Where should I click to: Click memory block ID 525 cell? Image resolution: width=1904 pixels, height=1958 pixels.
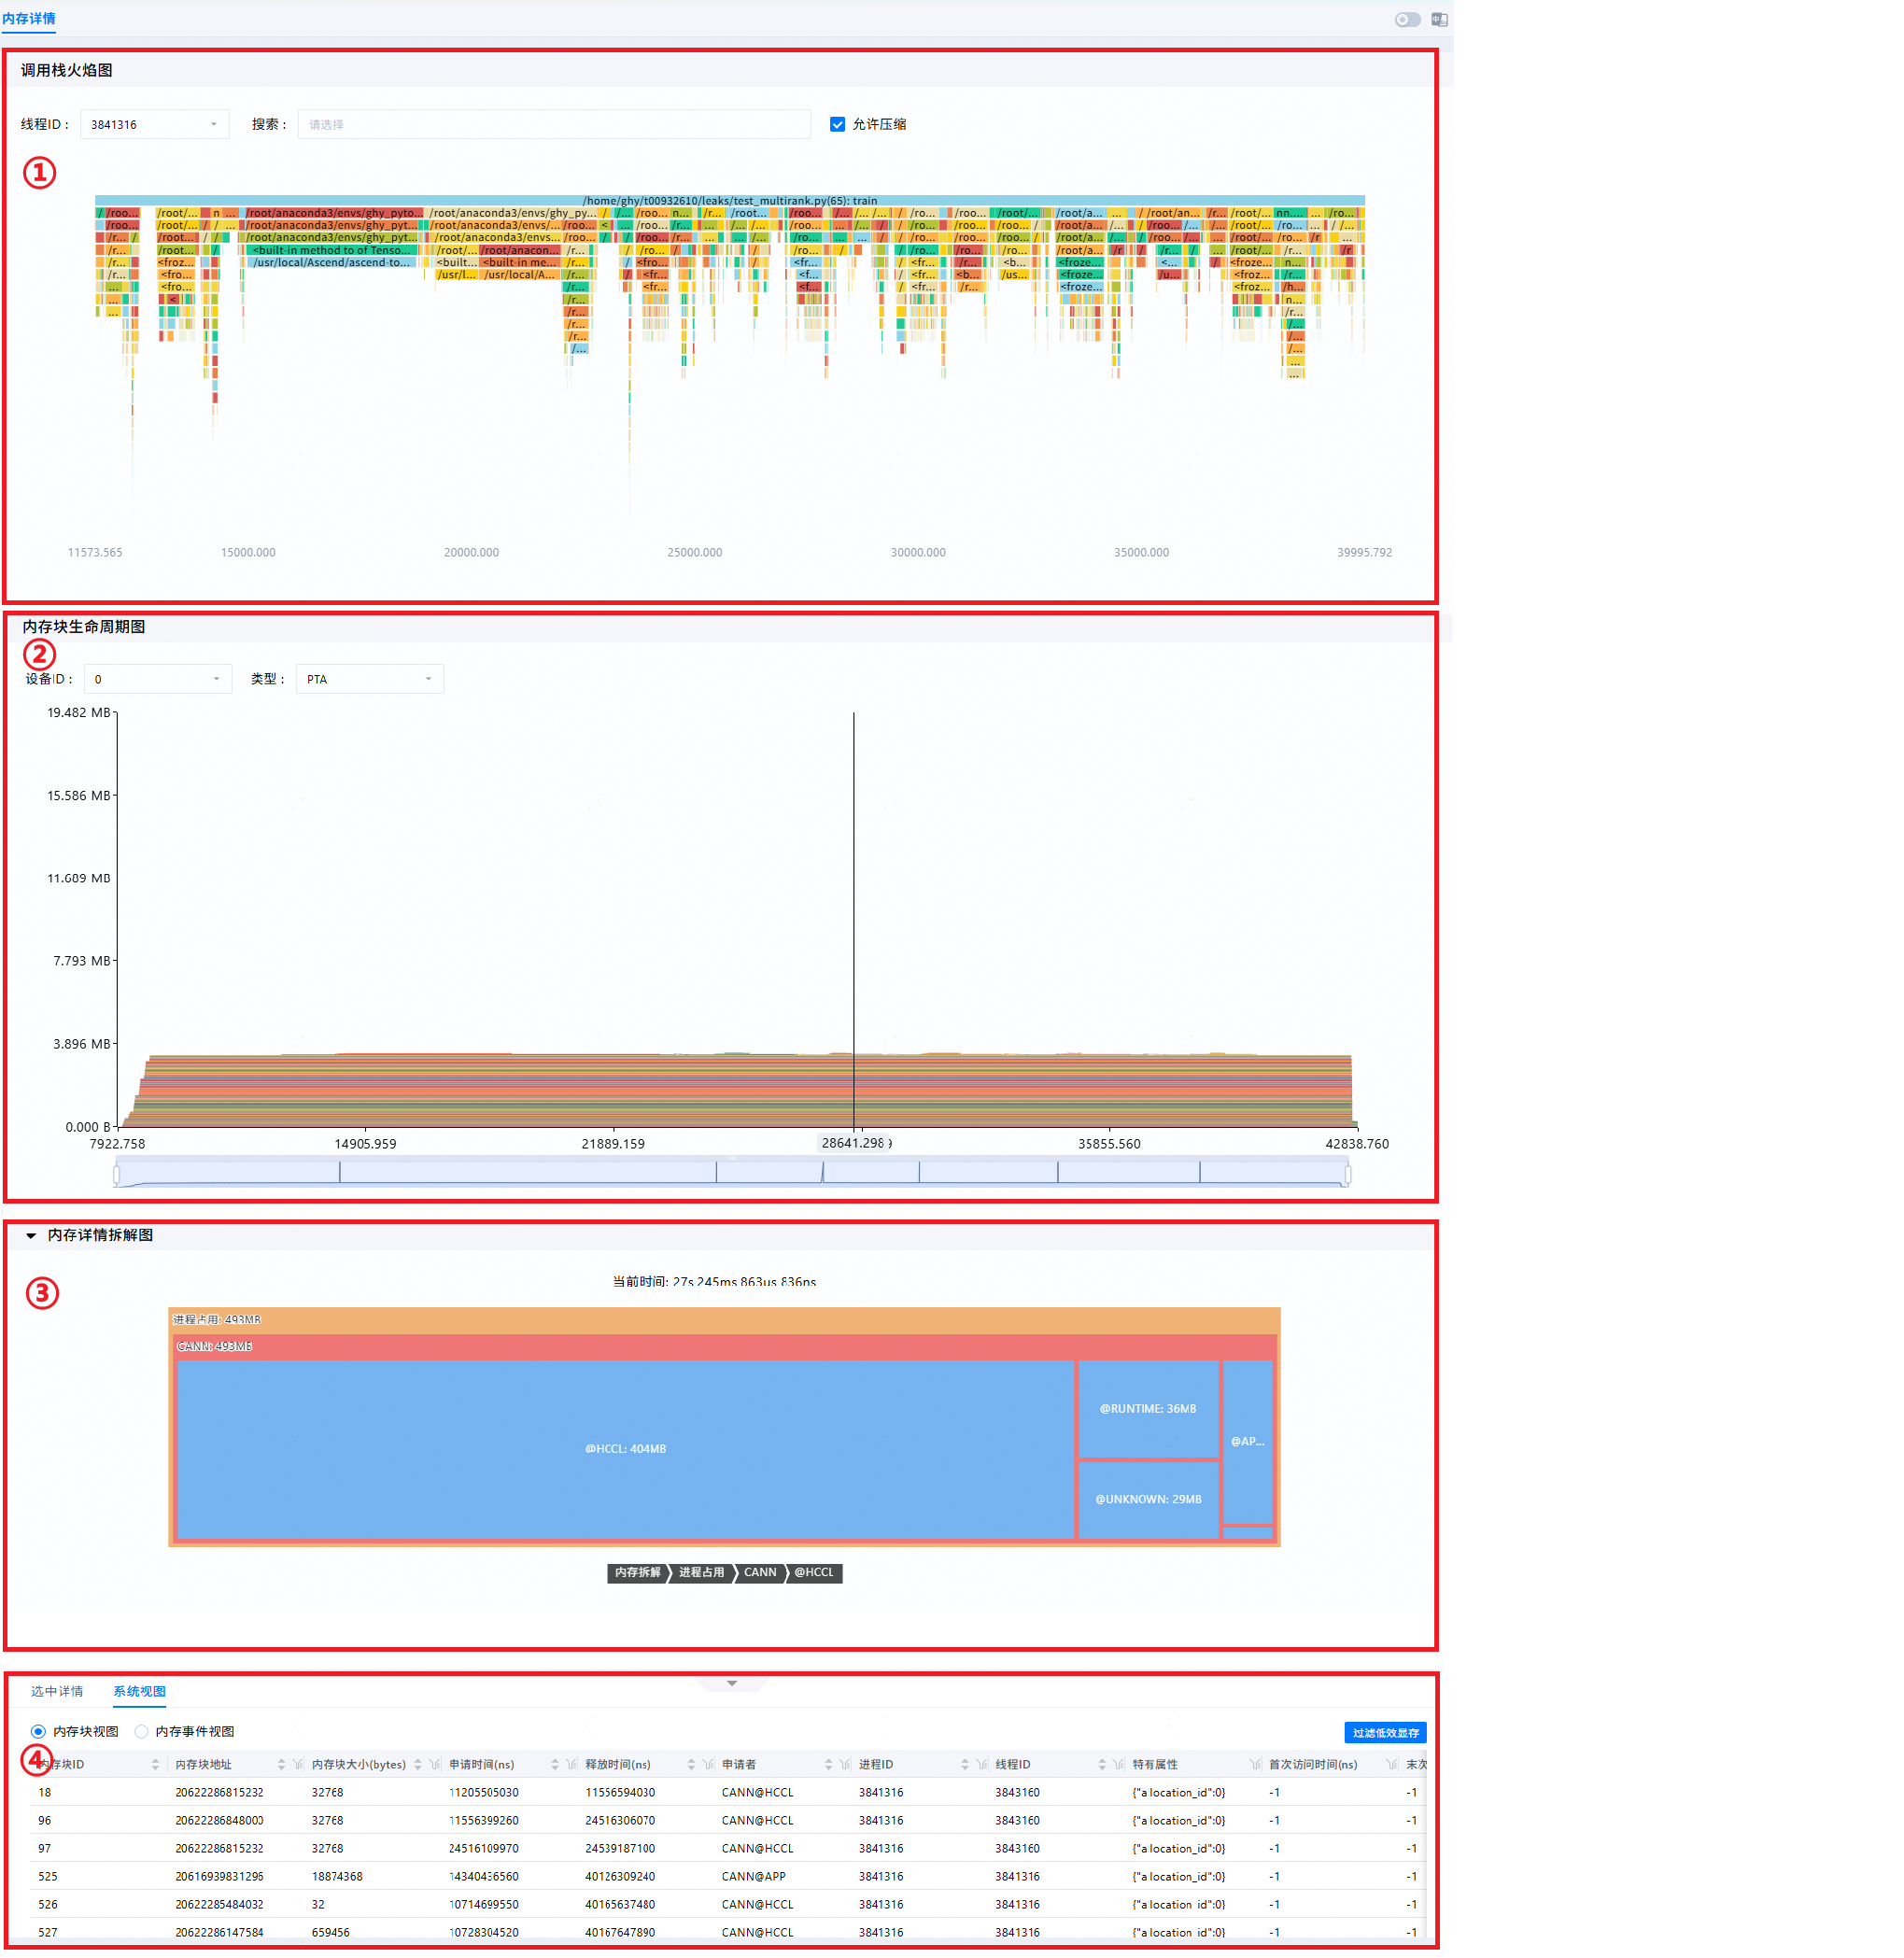pyautogui.click(x=48, y=1876)
